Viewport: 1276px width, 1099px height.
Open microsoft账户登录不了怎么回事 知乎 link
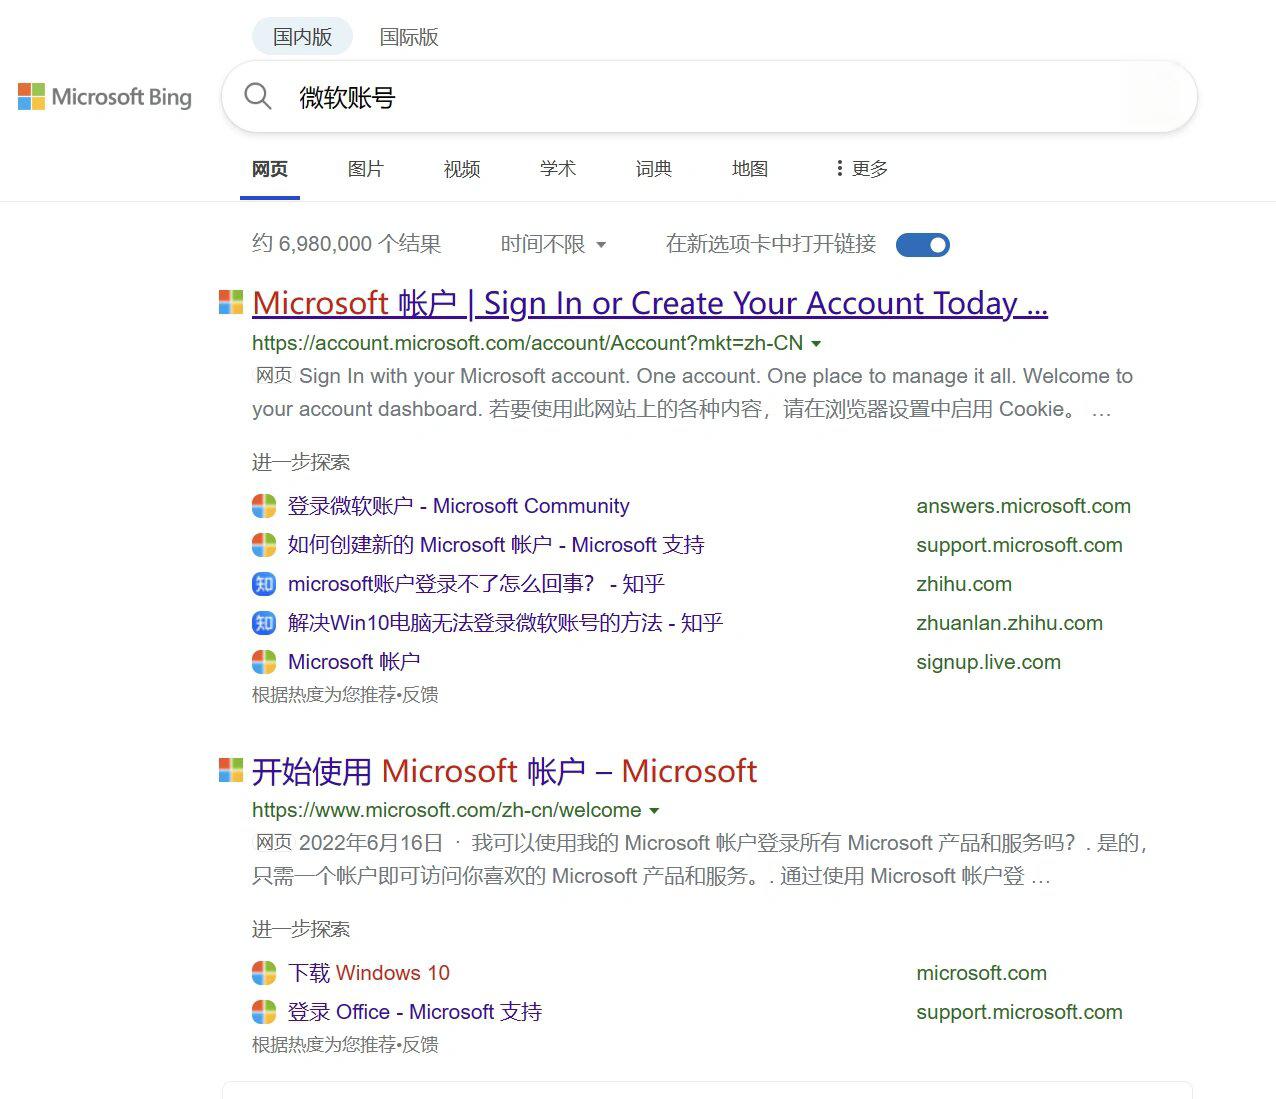click(476, 584)
